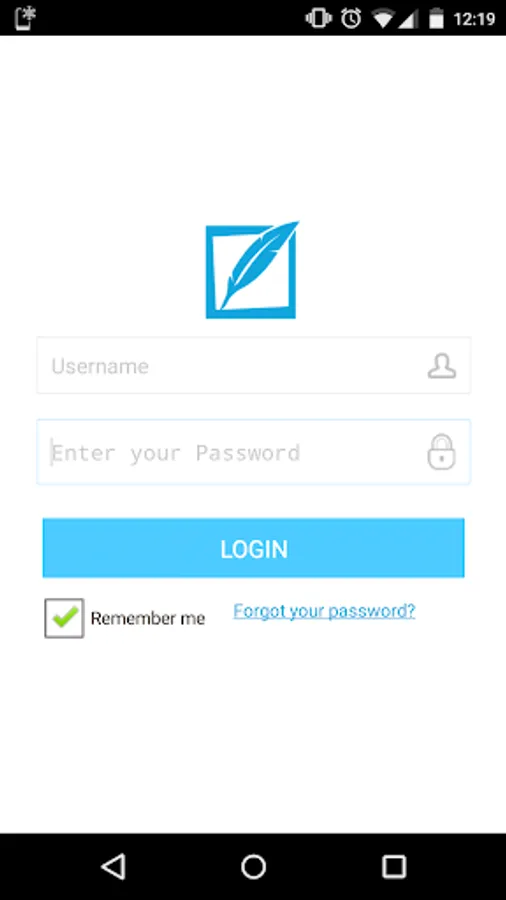Tap the Android home circle button
Viewport: 506px width, 900px height.
point(253,866)
